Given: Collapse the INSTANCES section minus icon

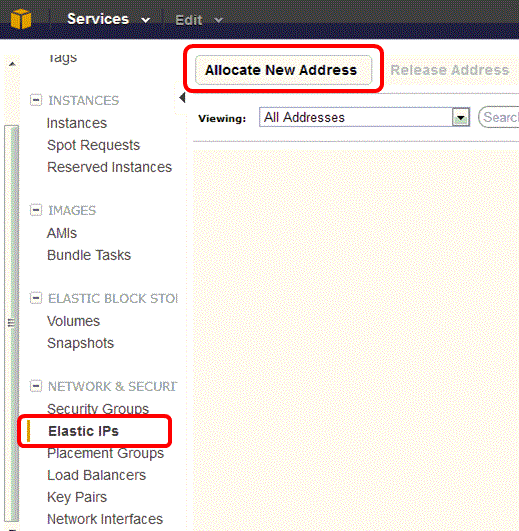Looking at the screenshot, I should [36, 100].
